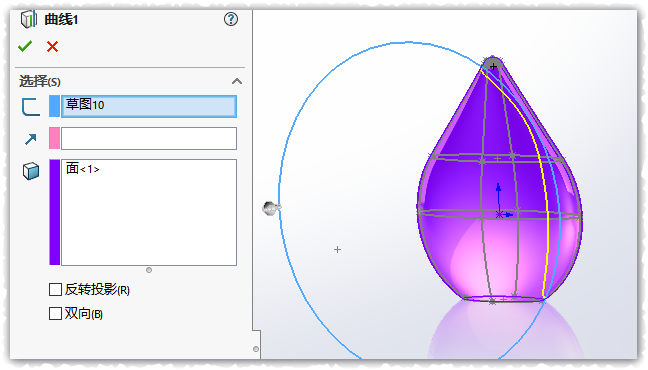Click the projection faces cube icon

31,171
